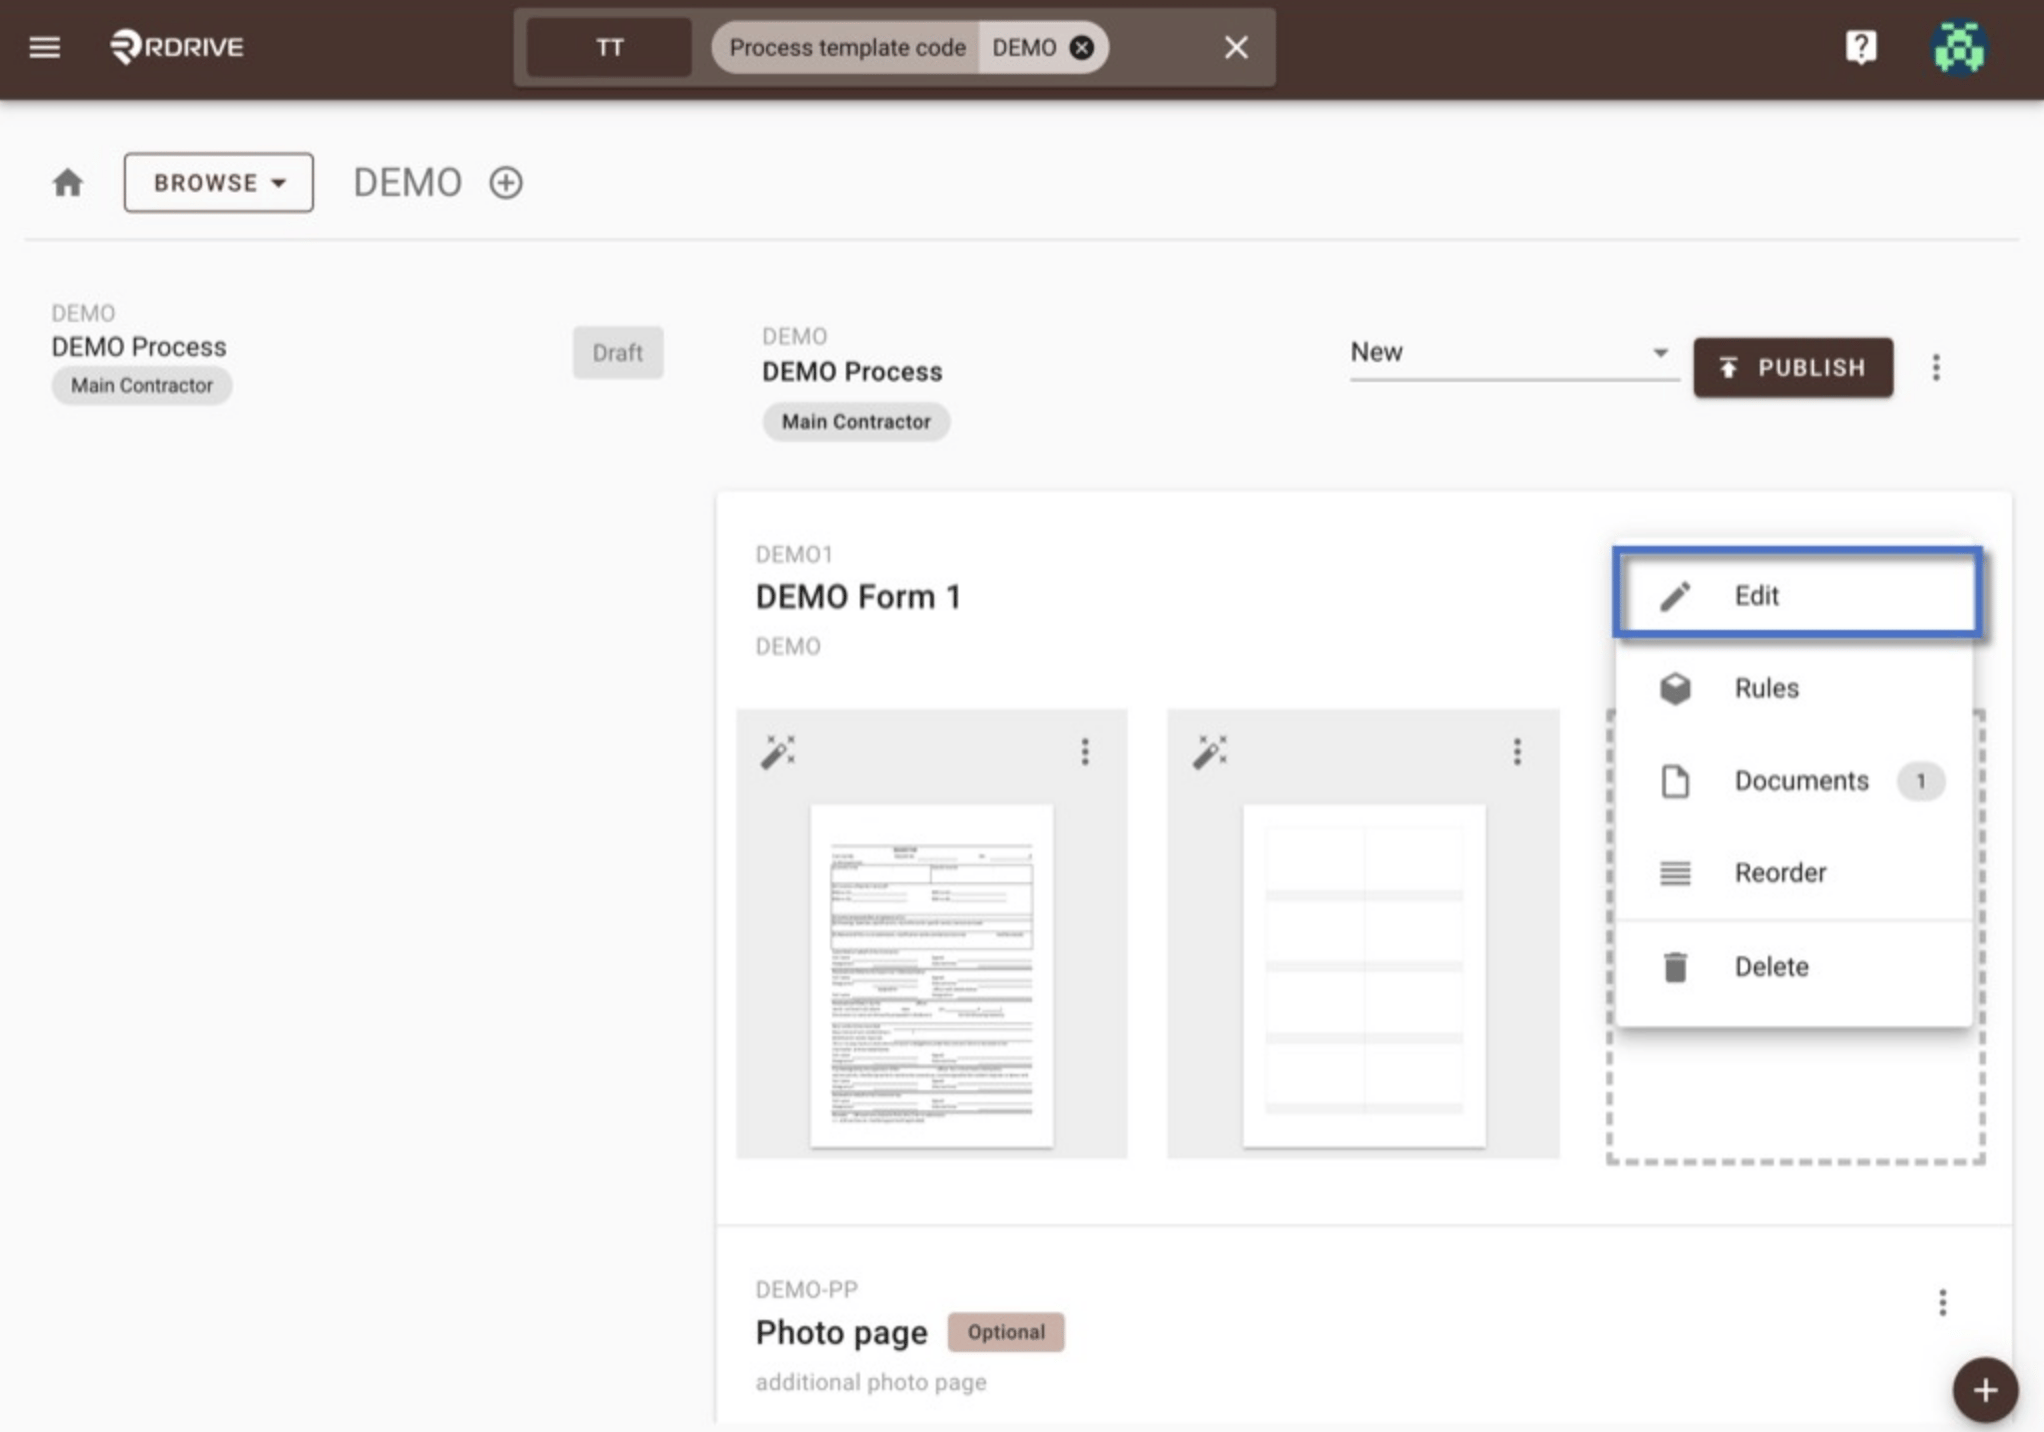Open the help question mark icon

coord(1860,47)
